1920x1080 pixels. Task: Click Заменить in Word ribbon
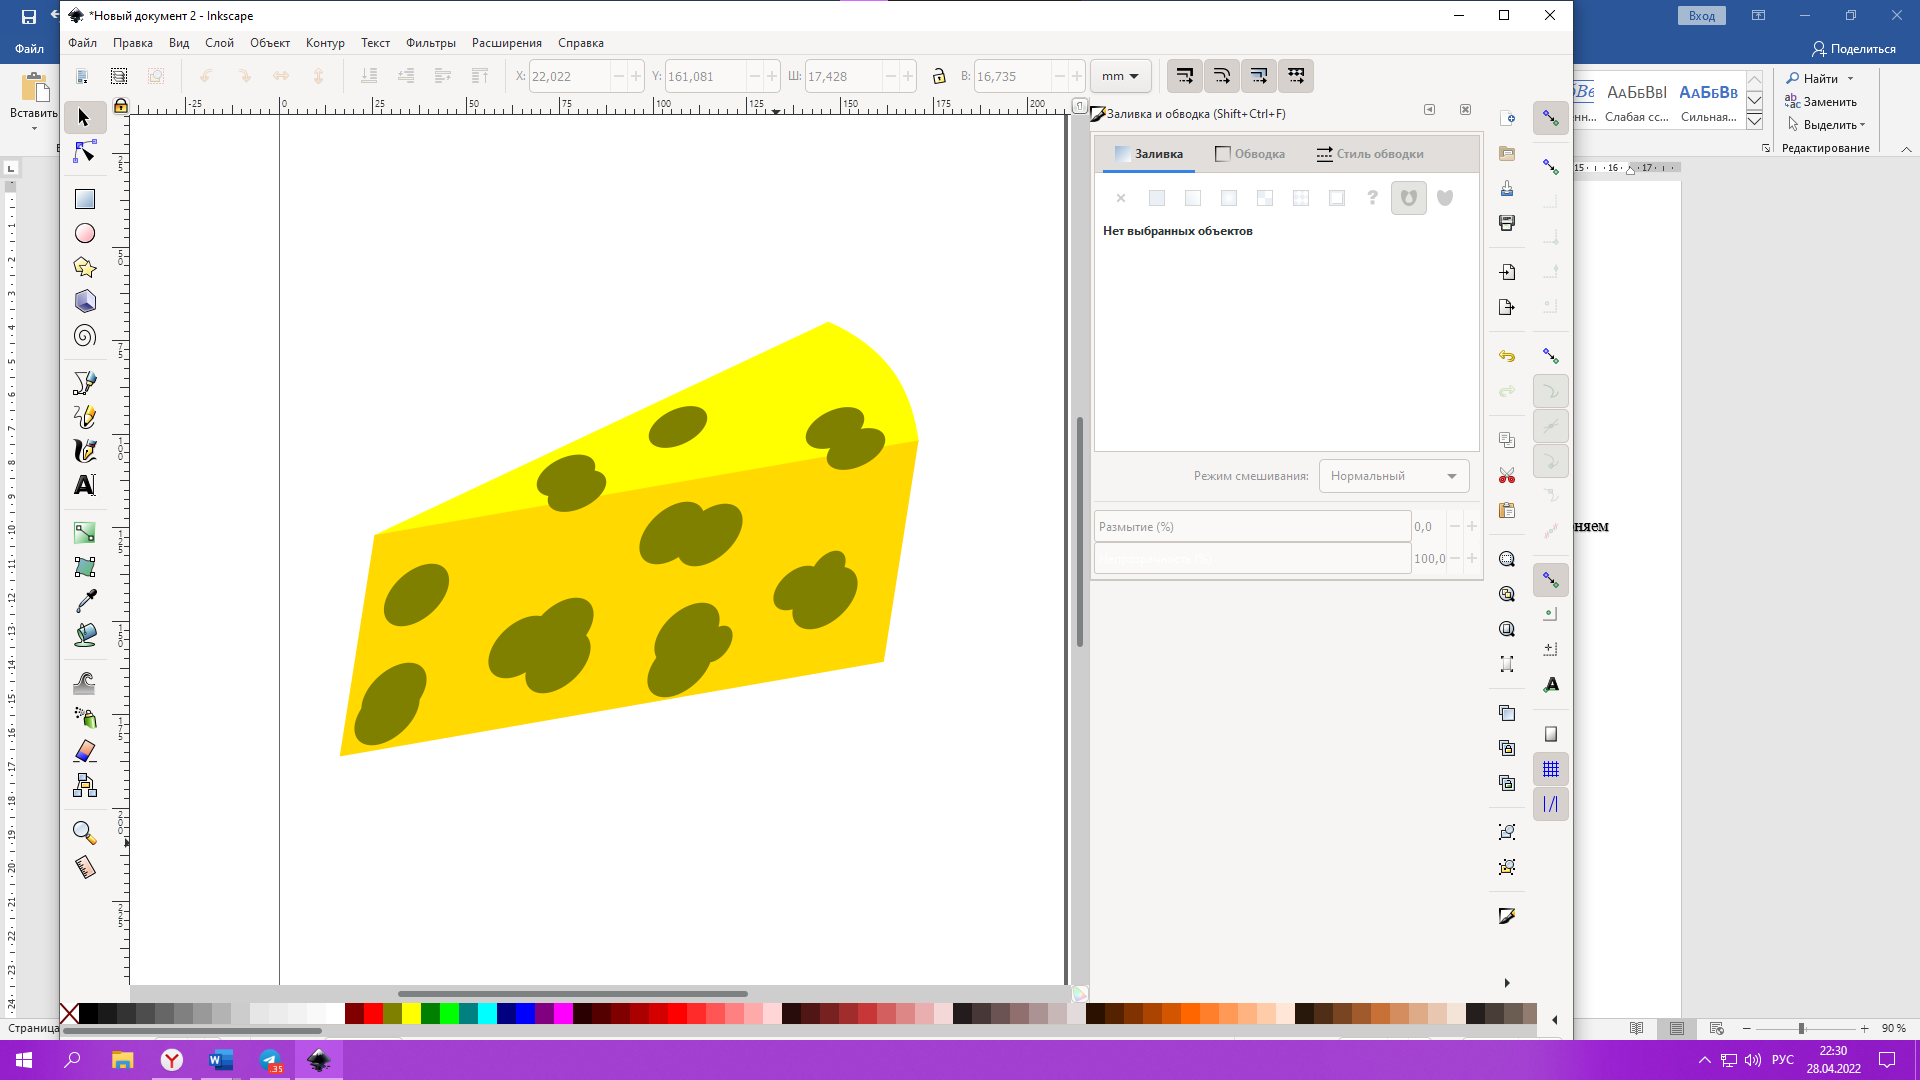click(1821, 102)
